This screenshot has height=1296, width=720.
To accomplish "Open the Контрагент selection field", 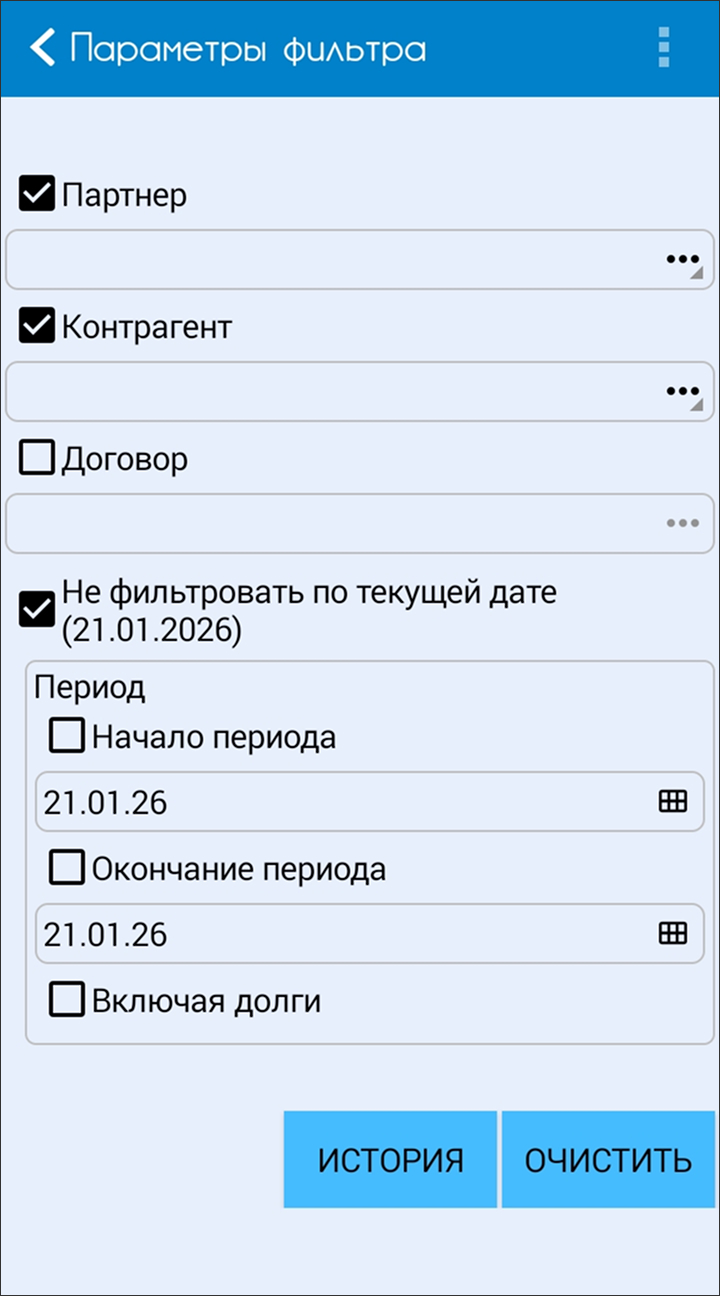I will click(x=330, y=391).
